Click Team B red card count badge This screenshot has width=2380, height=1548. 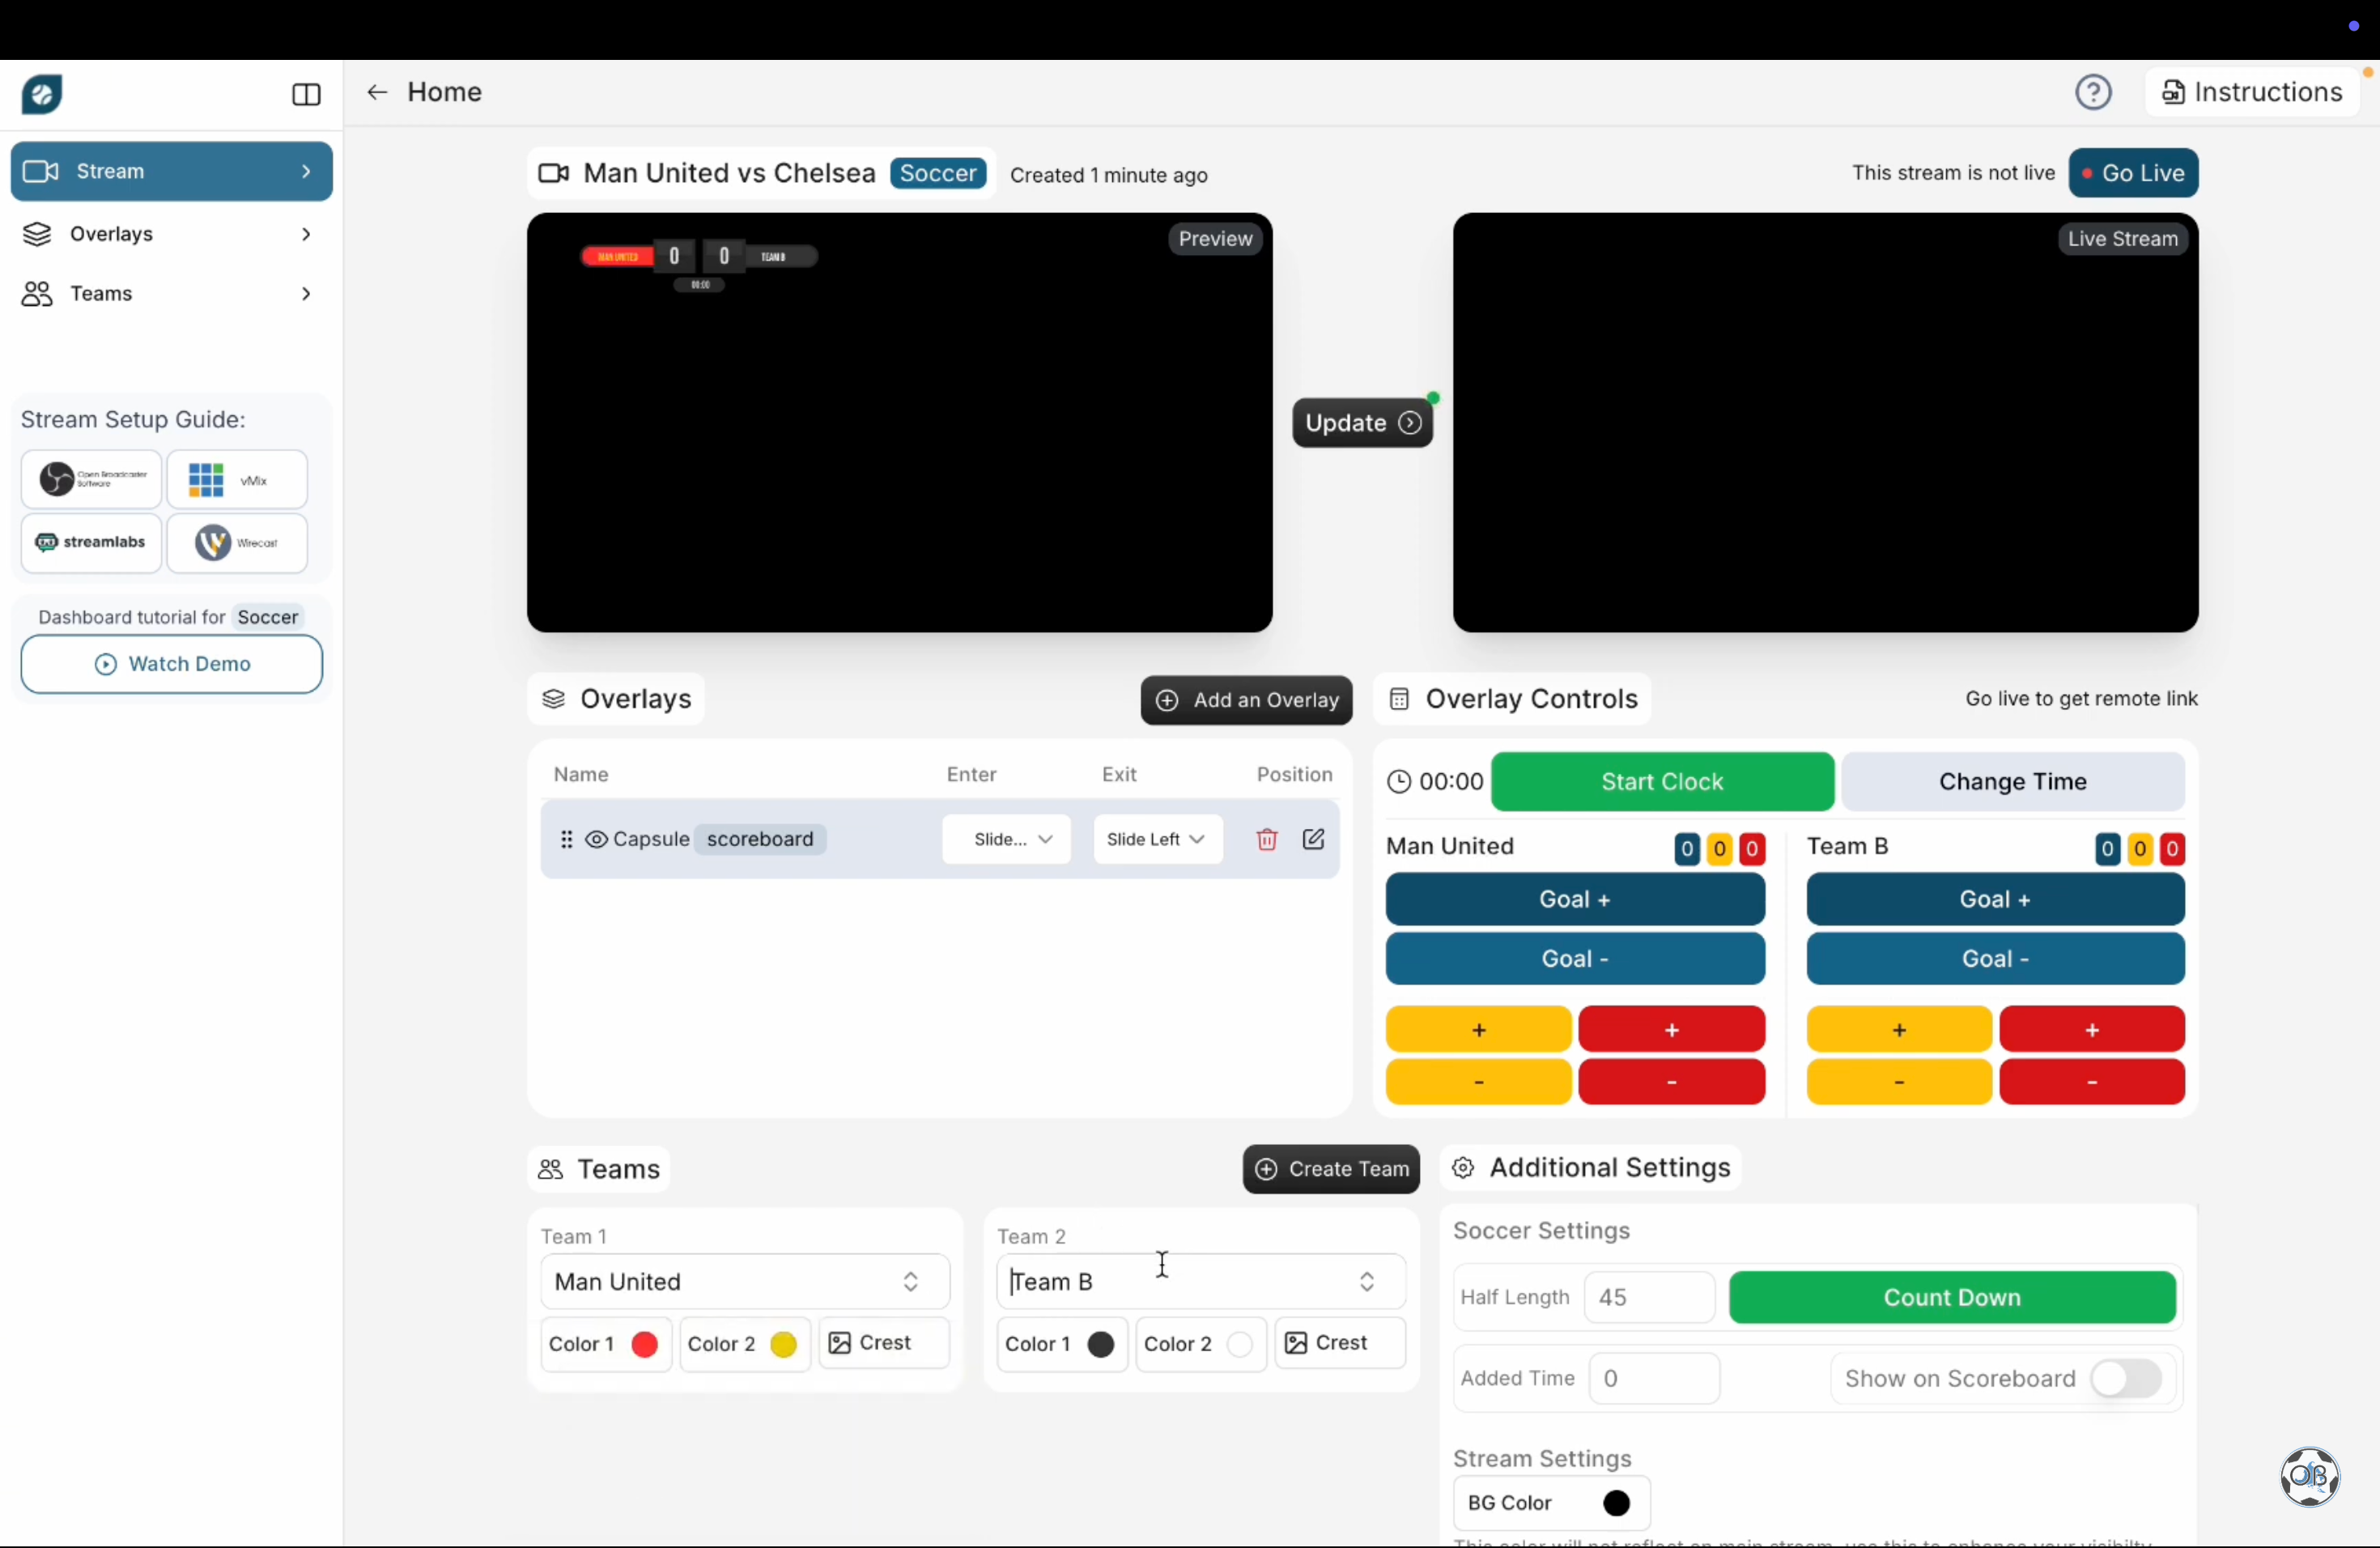tap(2172, 850)
